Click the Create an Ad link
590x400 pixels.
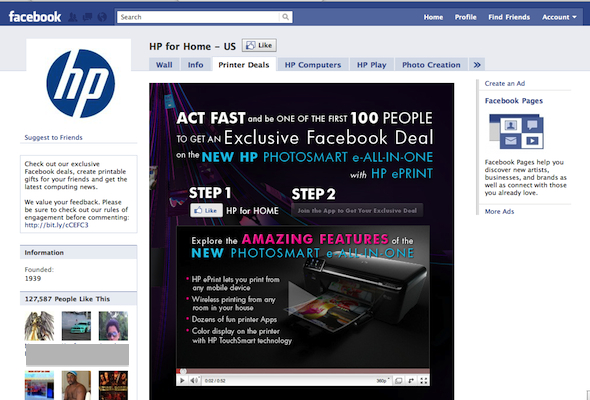(x=505, y=84)
